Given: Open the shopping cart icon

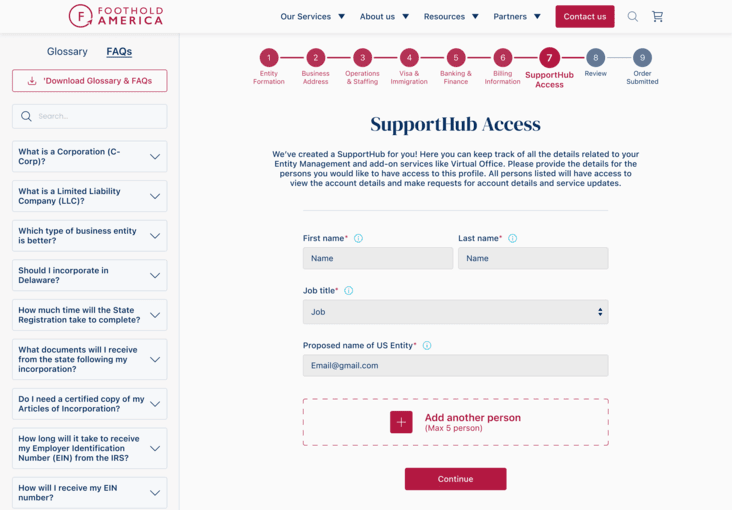Looking at the screenshot, I should pos(657,17).
